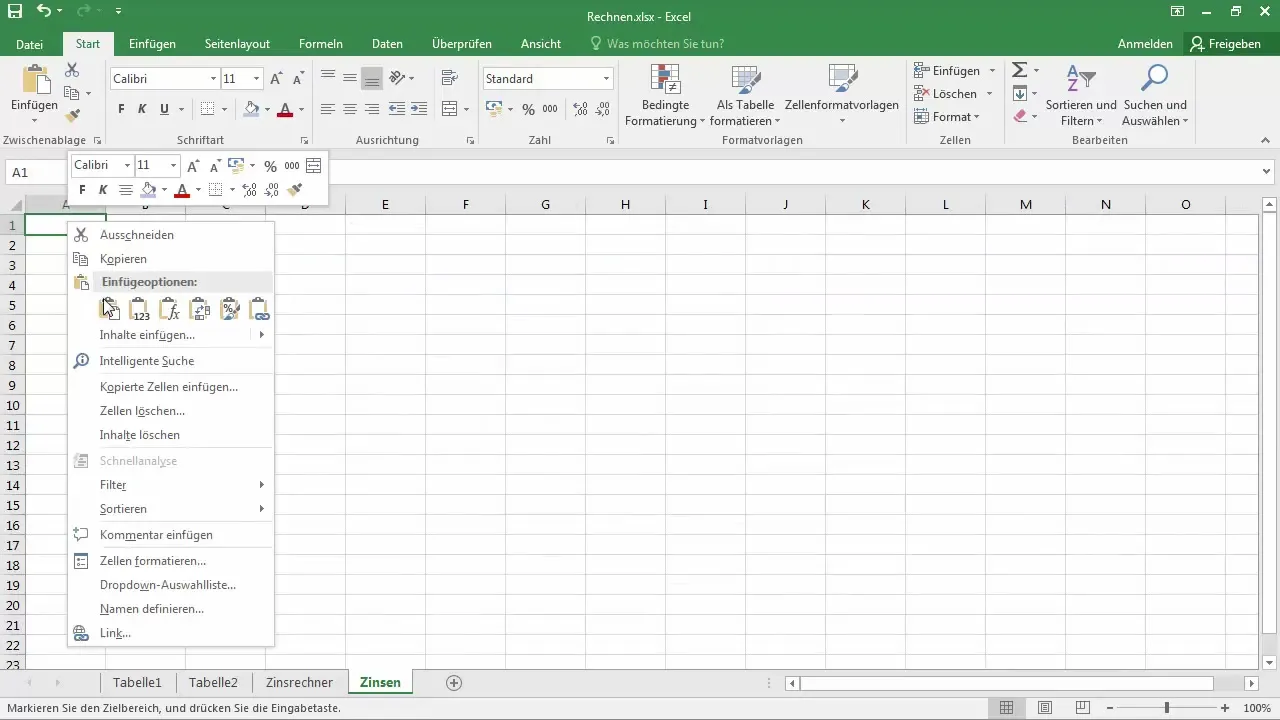Image resolution: width=1280 pixels, height=720 pixels.
Task: Click the ribbon Decrease Font Size icon
Action: (x=298, y=79)
